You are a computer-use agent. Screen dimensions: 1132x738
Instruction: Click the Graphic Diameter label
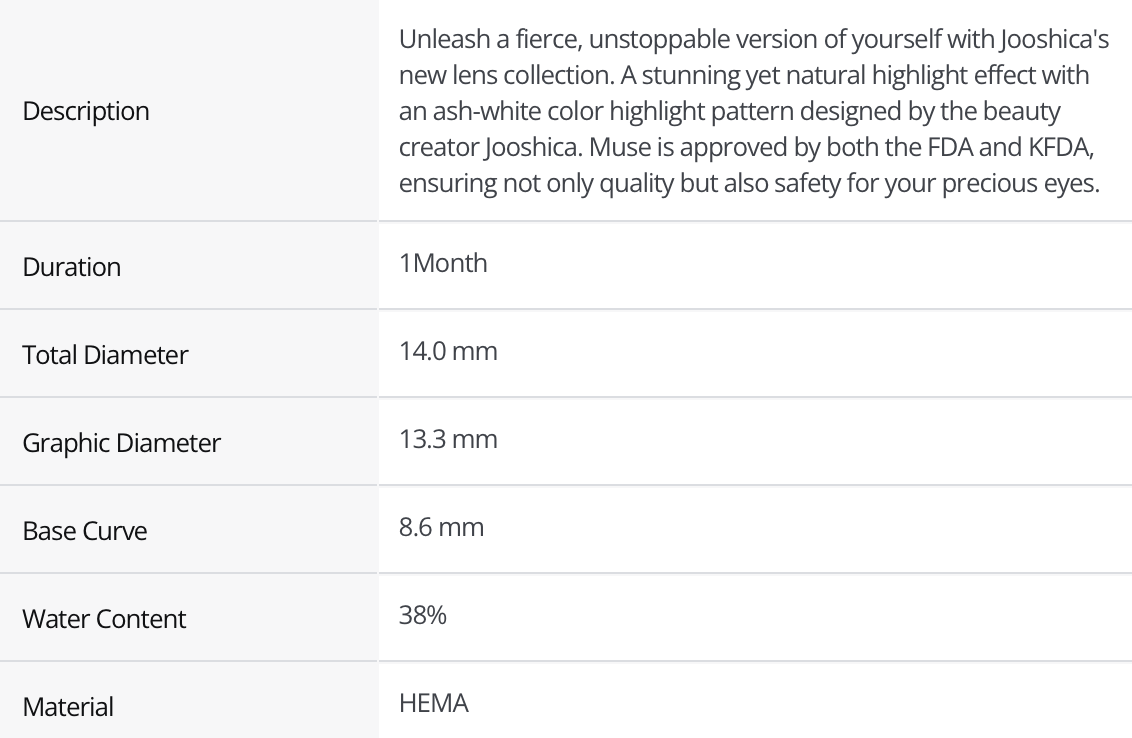point(122,442)
